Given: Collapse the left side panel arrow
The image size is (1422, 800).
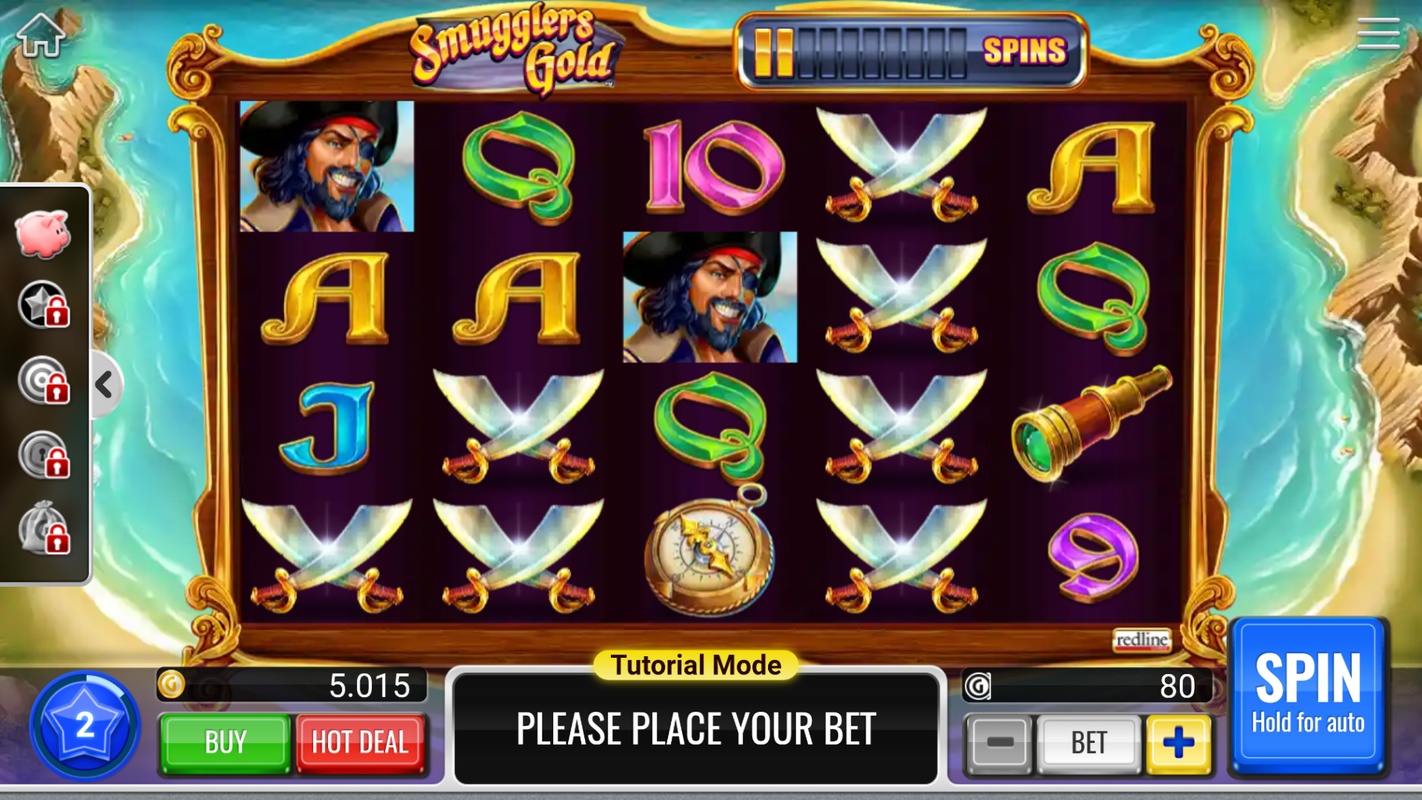Looking at the screenshot, I should tap(105, 384).
